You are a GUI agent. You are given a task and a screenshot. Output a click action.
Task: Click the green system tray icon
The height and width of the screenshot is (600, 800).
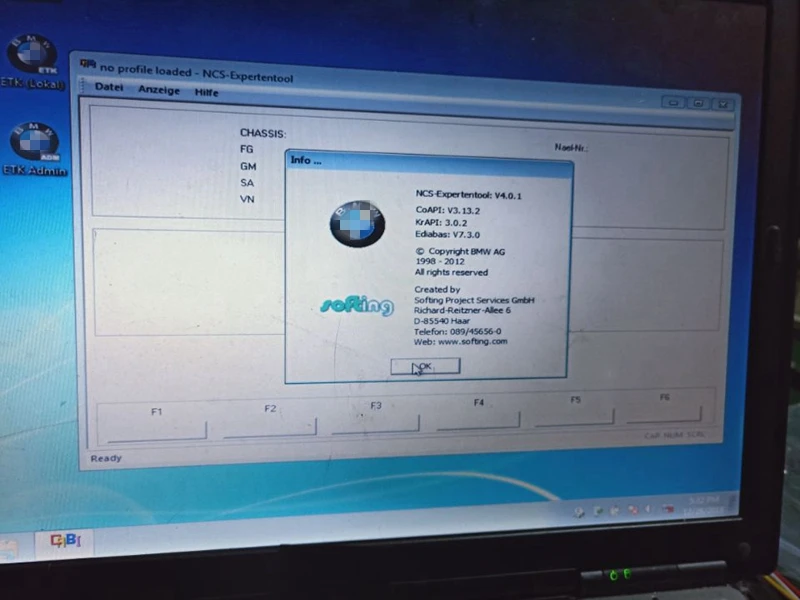[597, 511]
